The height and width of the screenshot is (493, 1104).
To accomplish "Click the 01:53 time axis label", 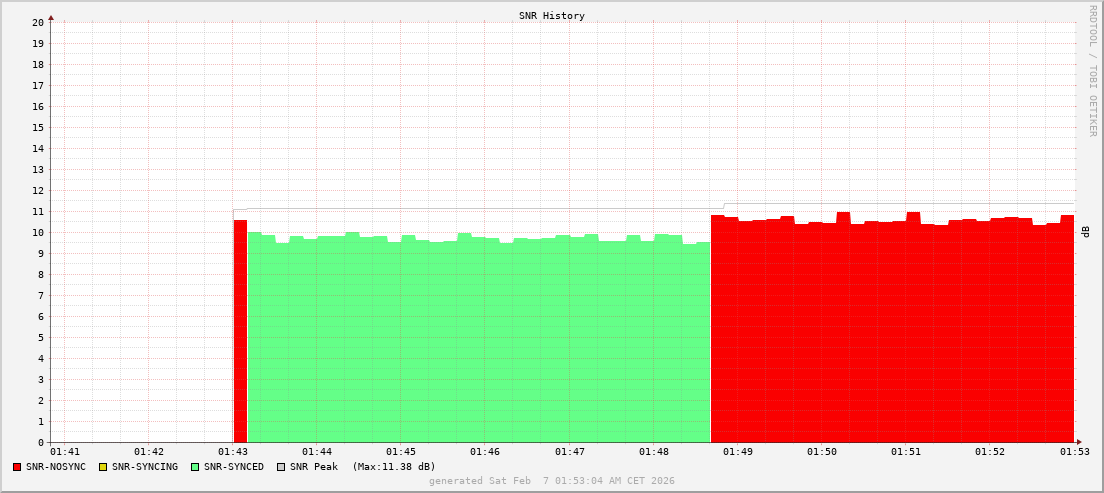I will click(x=1075, y=452).
